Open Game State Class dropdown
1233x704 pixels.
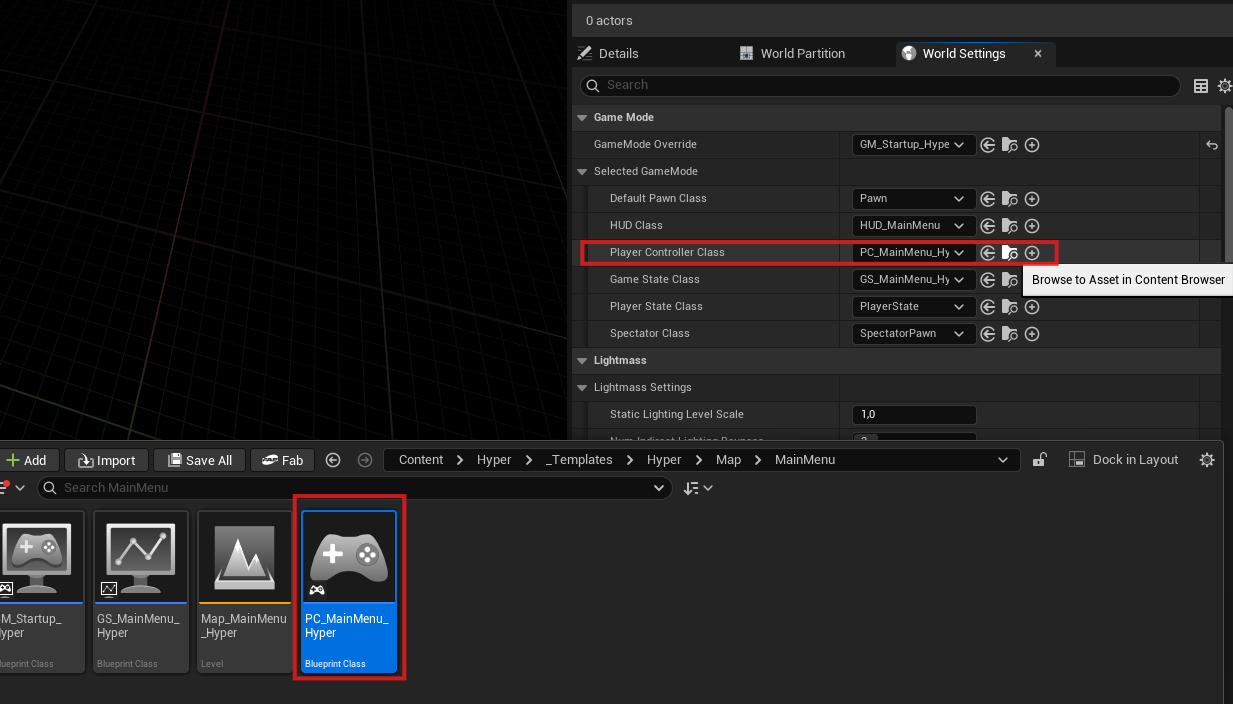[x=914, y=280]
